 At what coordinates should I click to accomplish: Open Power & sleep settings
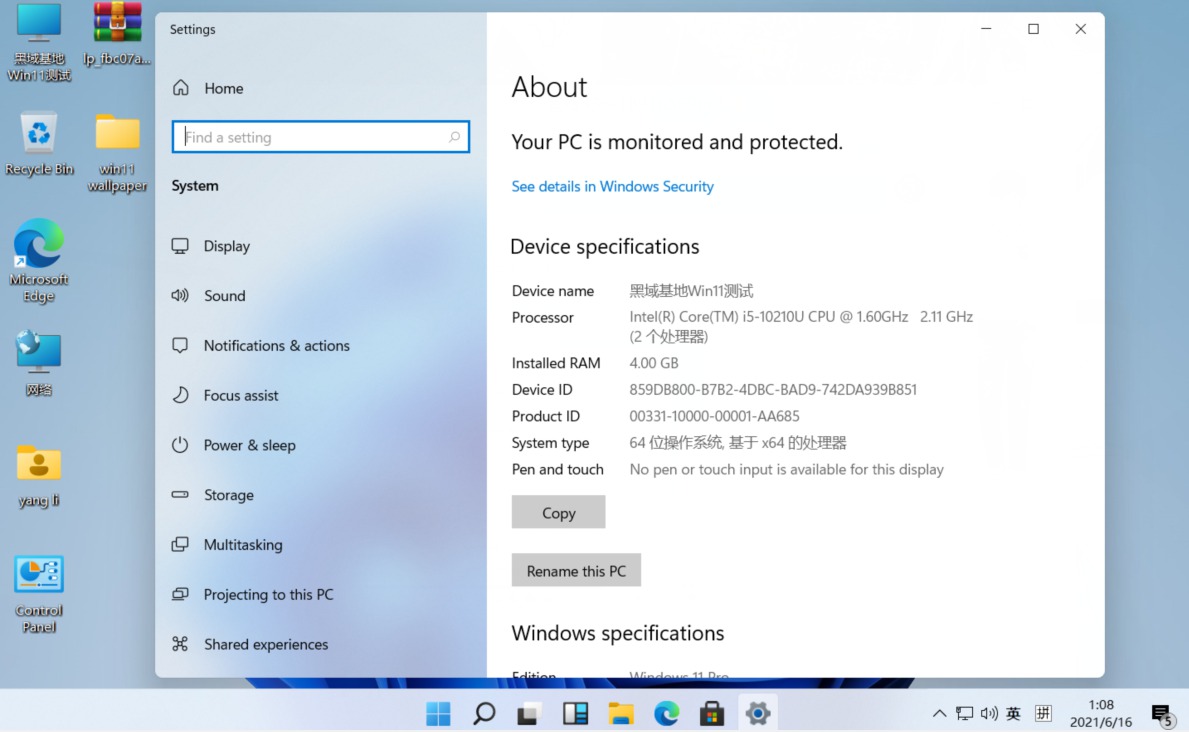[x=249, y=445]
